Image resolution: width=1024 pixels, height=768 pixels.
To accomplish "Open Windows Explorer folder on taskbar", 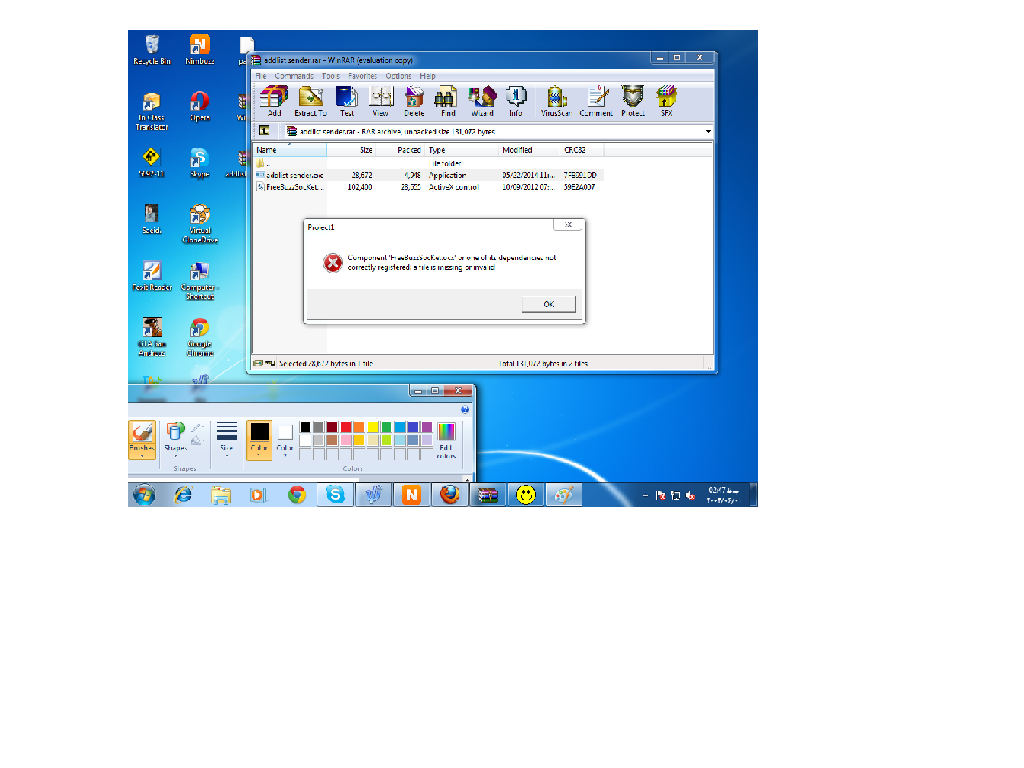I will pos(221,495).
